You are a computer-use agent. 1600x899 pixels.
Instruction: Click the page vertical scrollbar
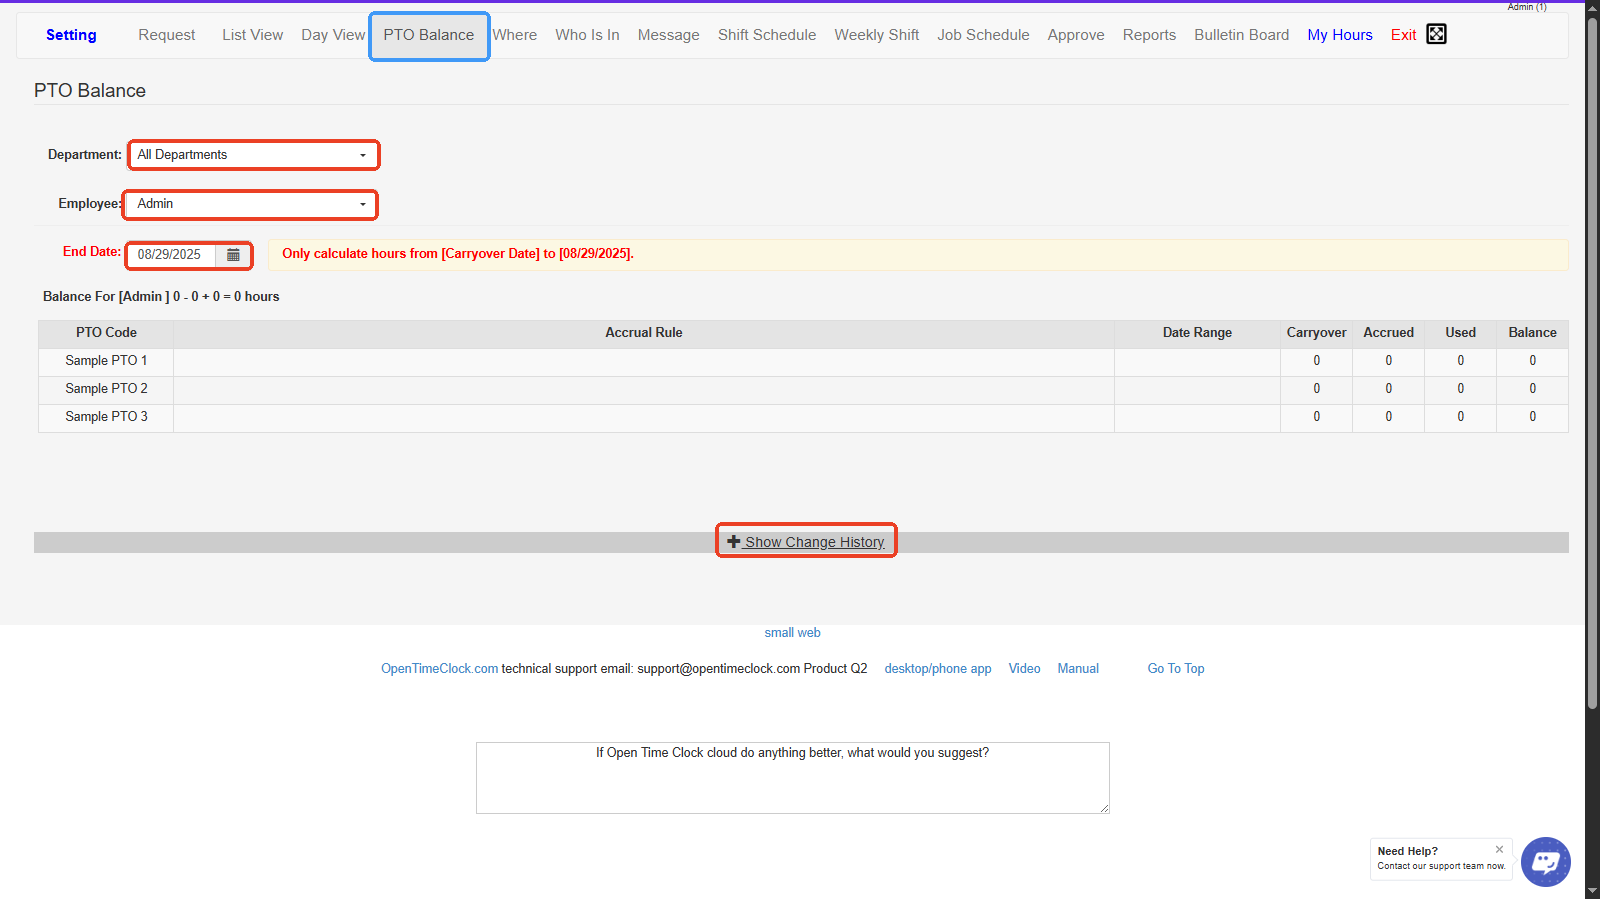coord(1592,400)
